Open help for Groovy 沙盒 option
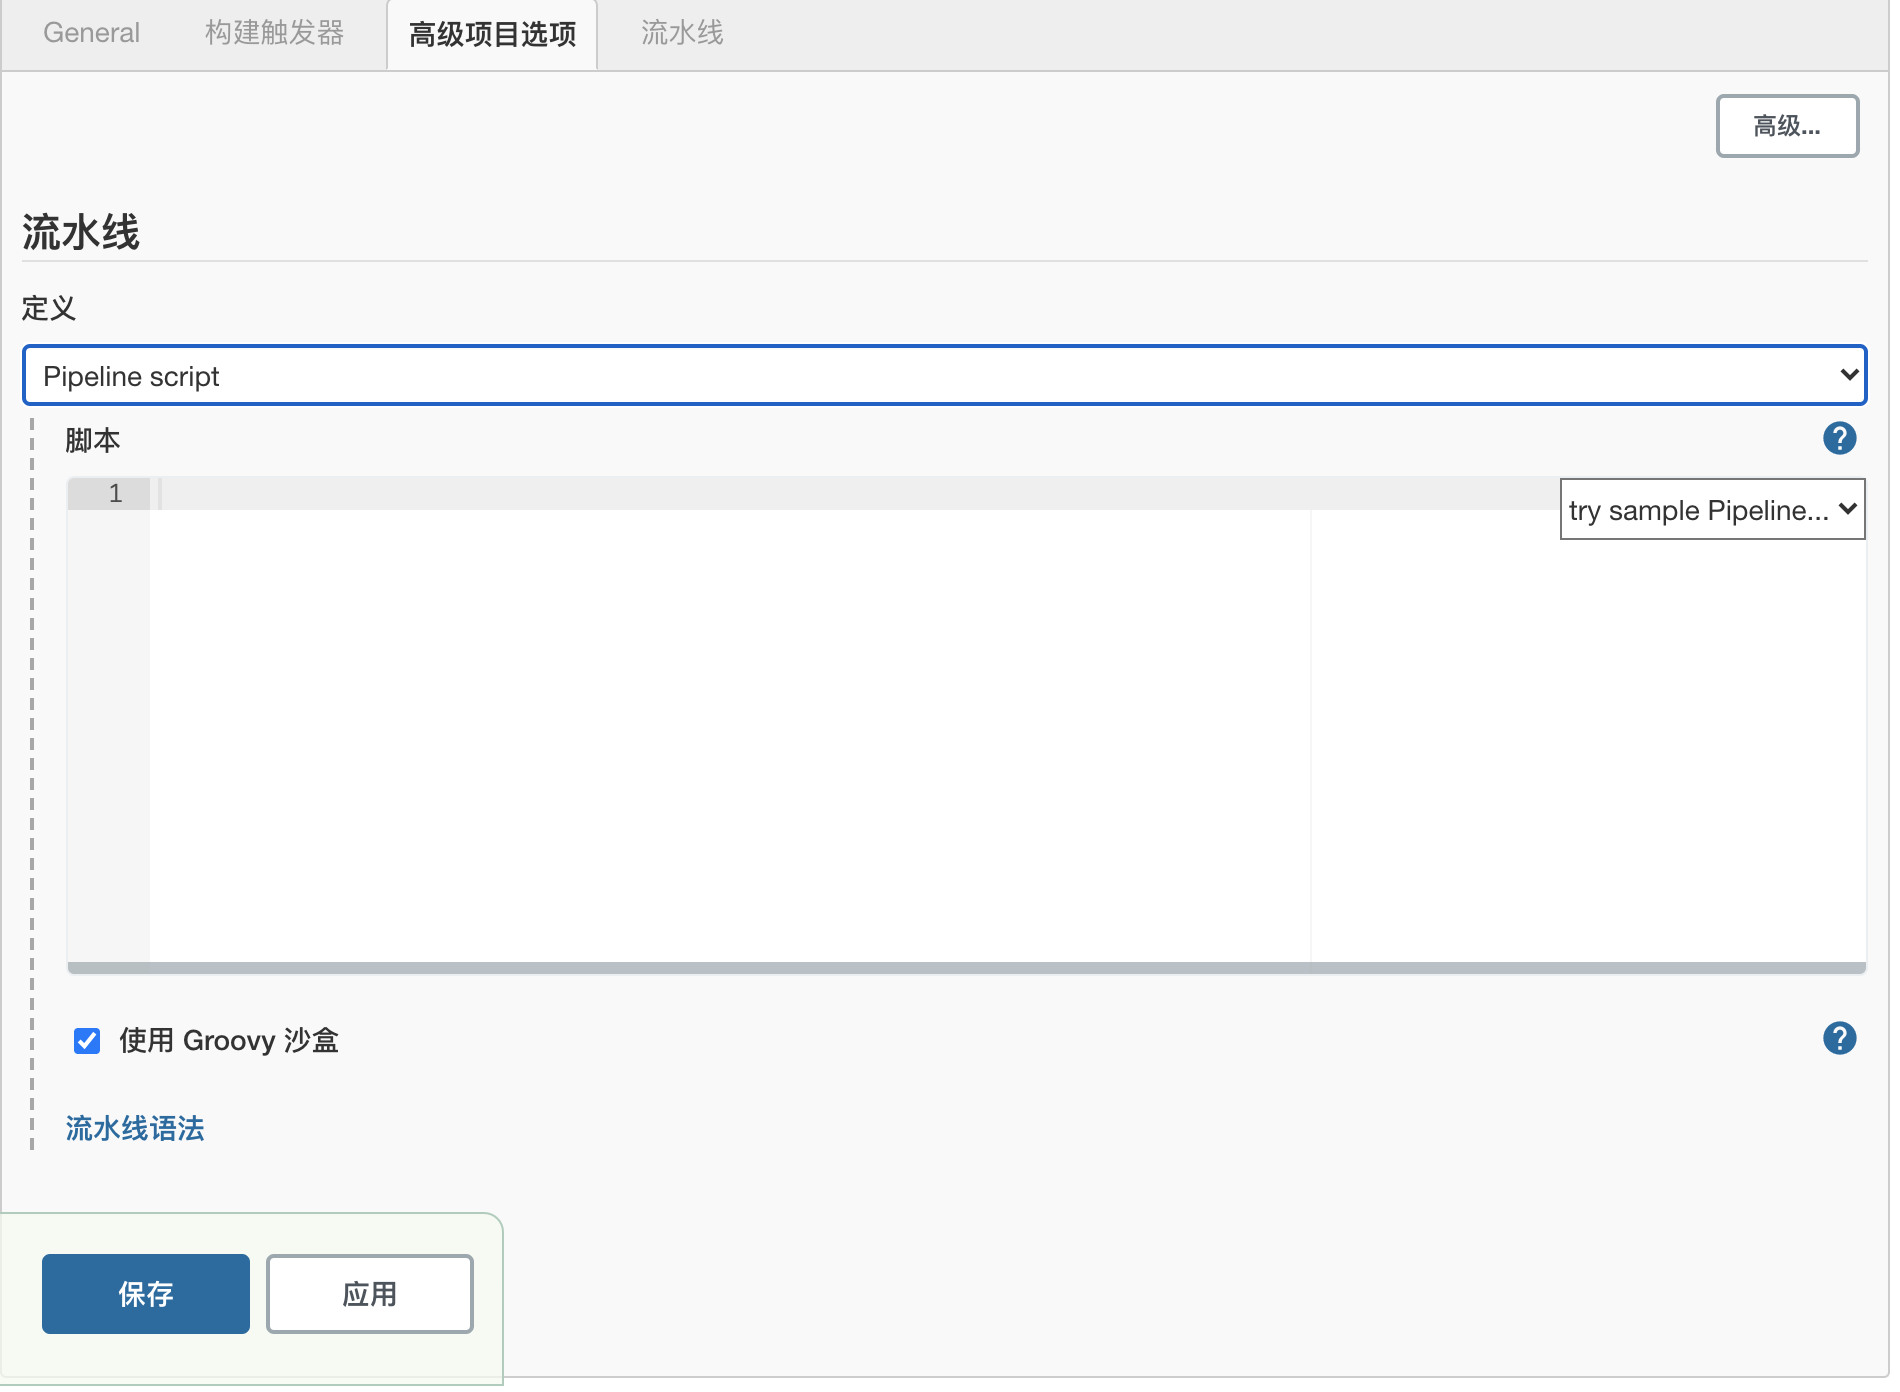Image resolution: width=1900 pixels, height=1392 pixels. 1839,1038
